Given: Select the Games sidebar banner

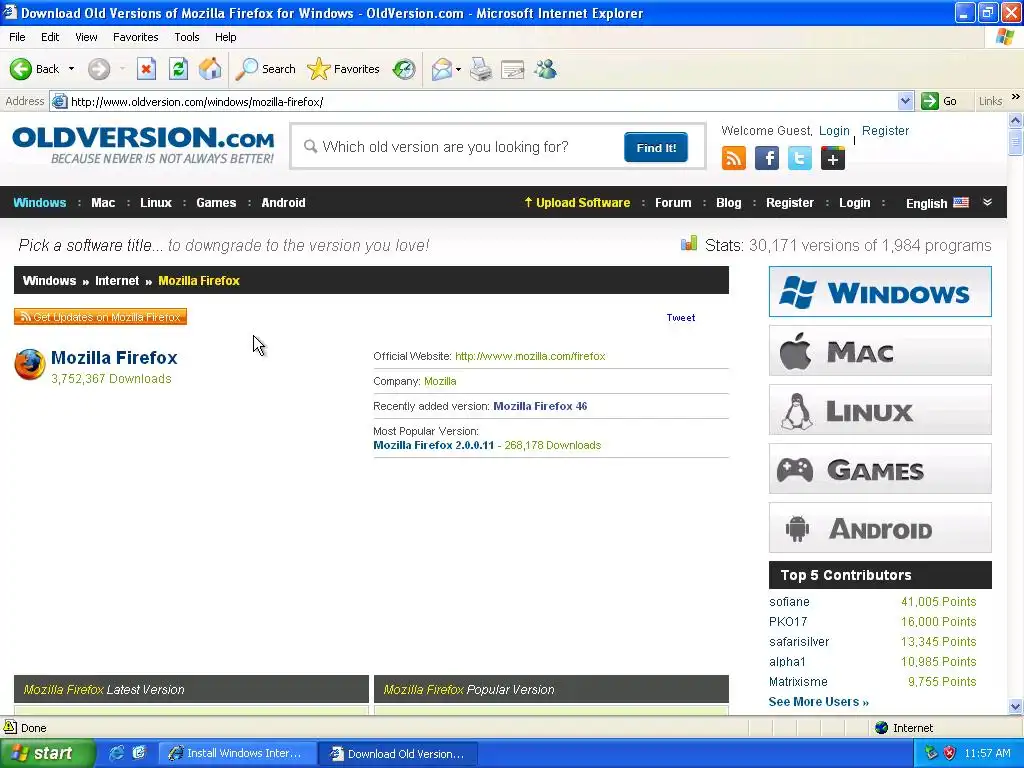Looking at the screenshot, I should (880, 468).
